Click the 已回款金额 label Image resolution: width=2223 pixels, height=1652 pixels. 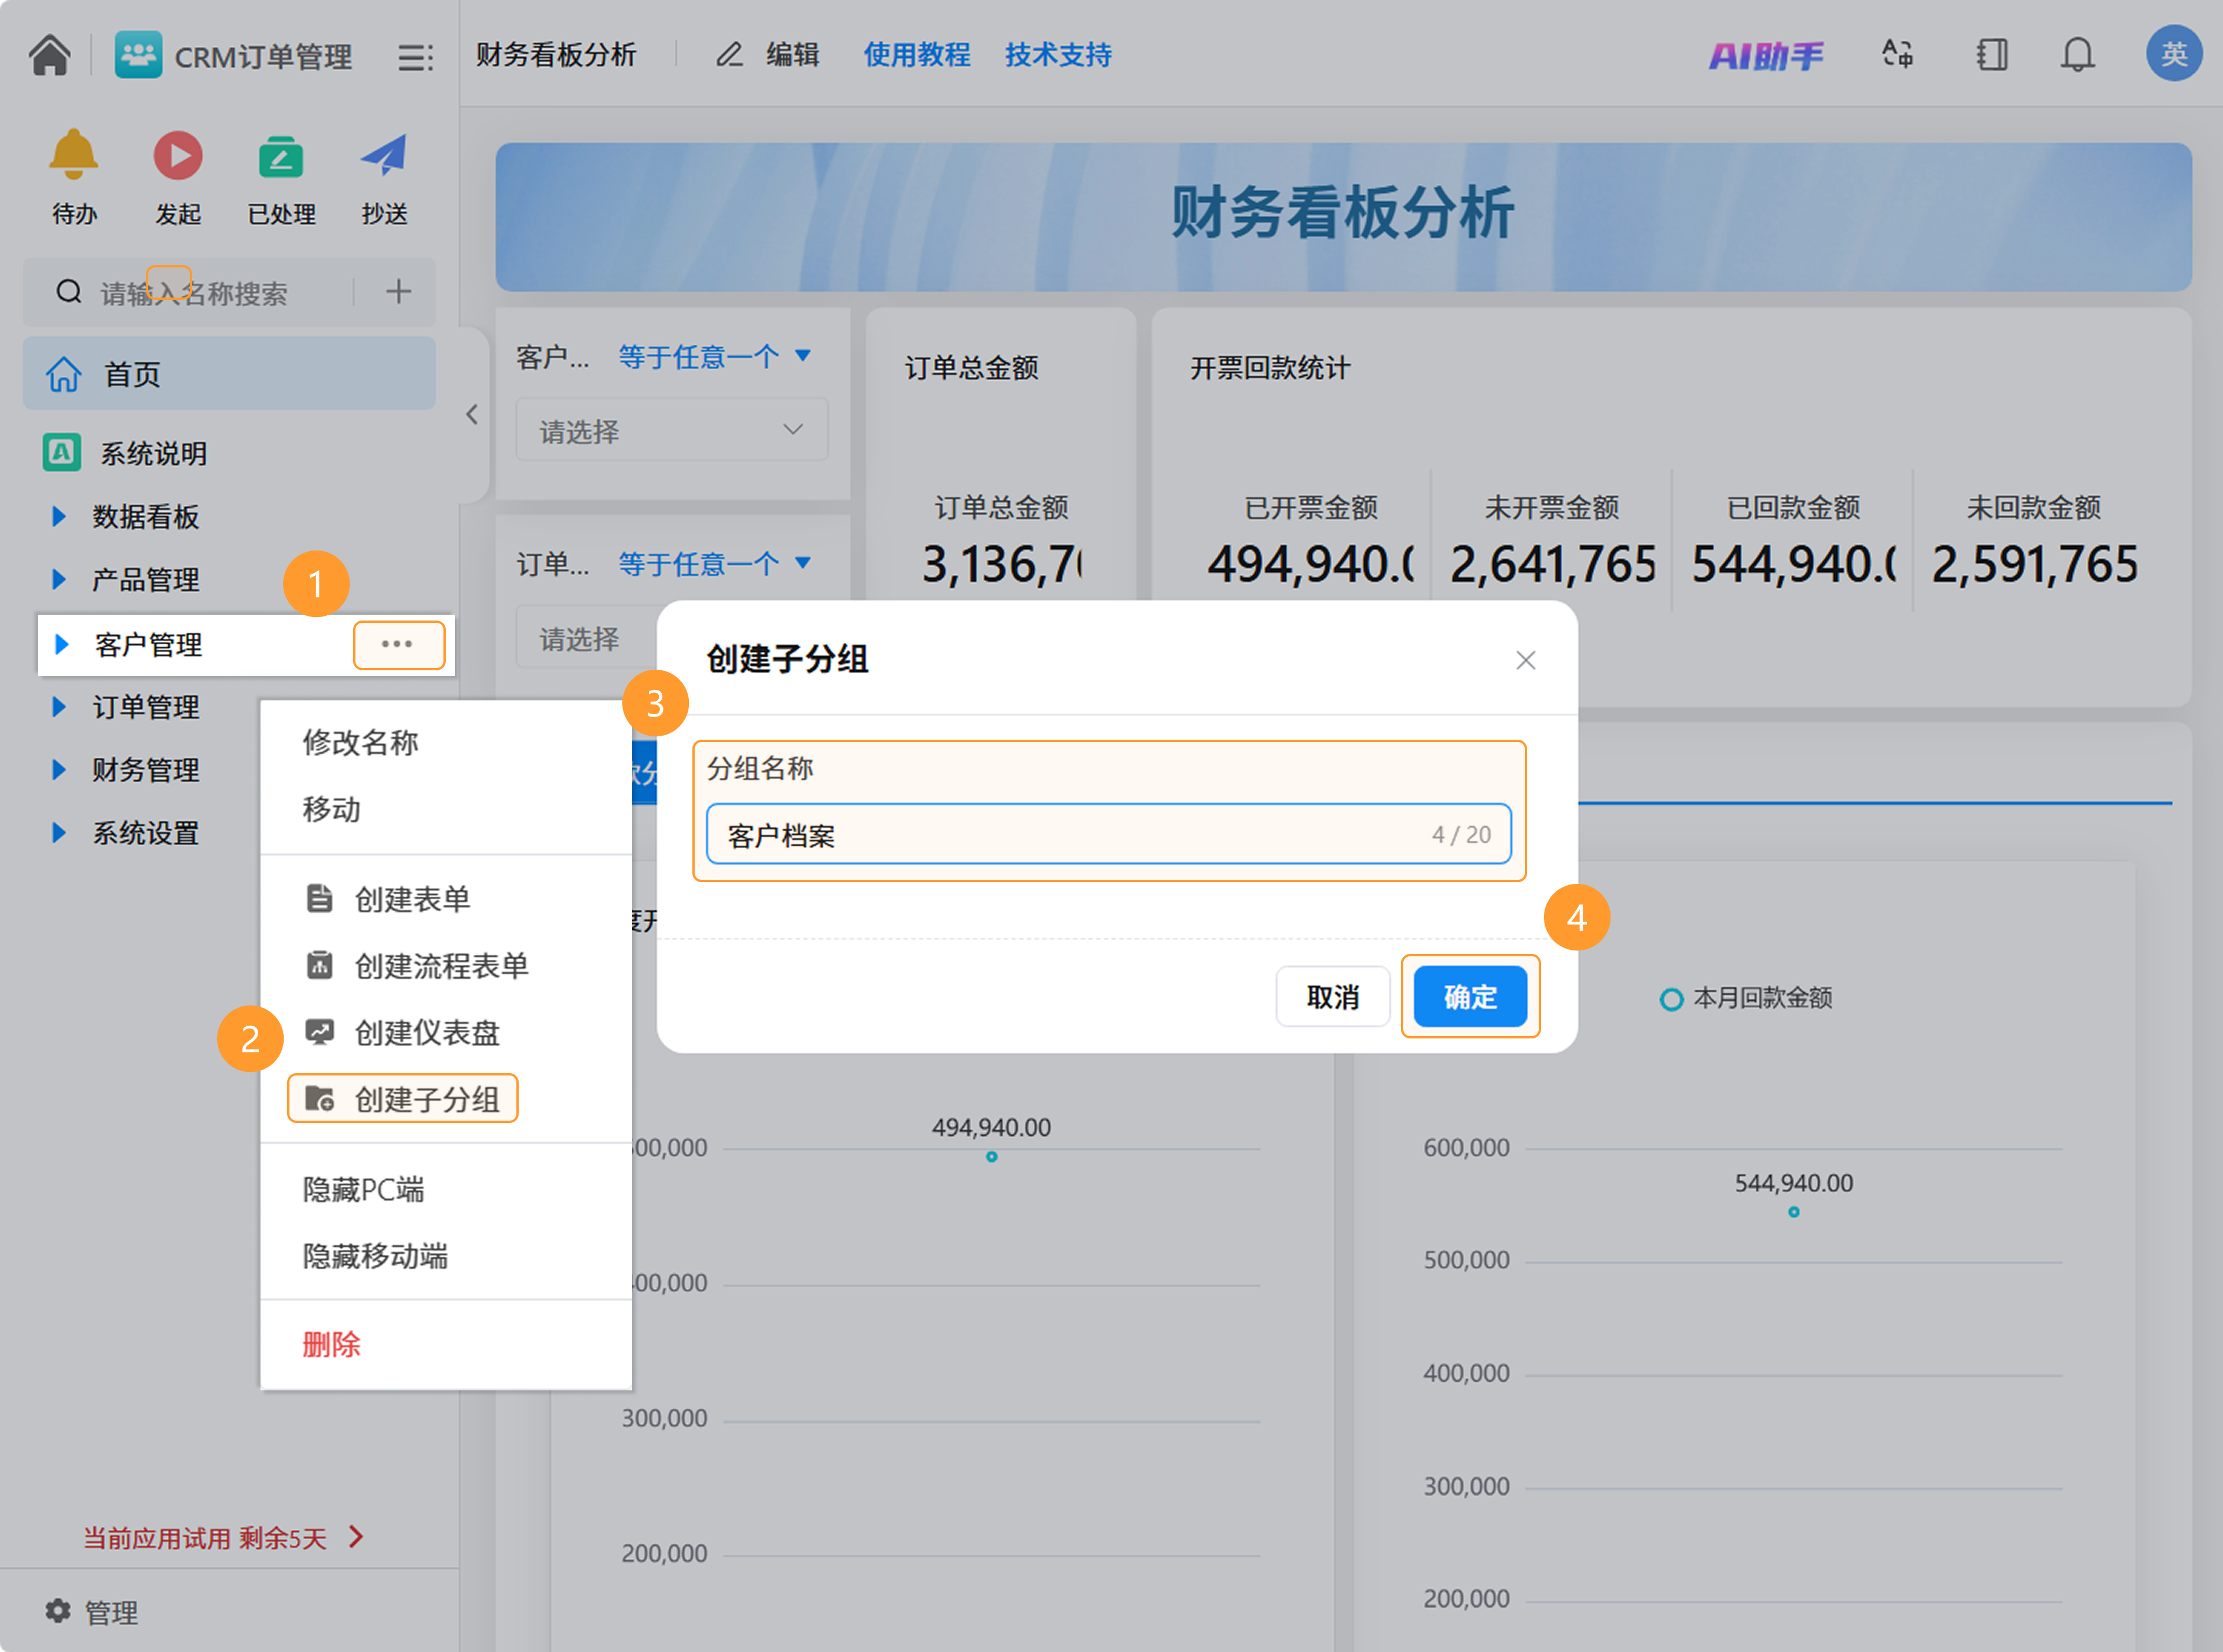pos(1793,508)
